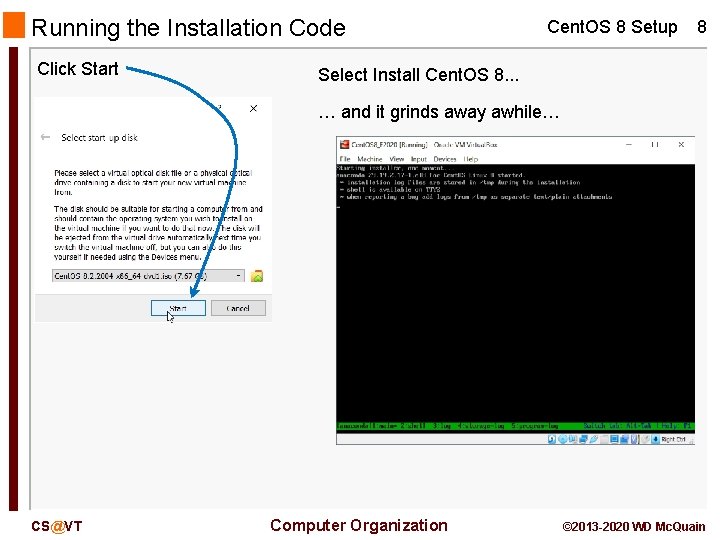This screenshot has height=540, width=720.
Task: Click the green anaconda tmux tab bar
Action: (515, 426)
